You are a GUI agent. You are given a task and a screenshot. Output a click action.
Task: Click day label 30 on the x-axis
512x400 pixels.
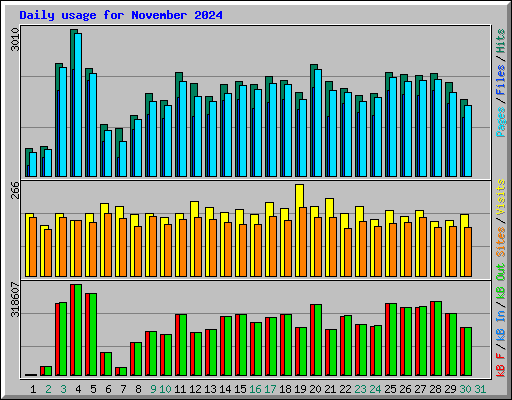pyautogui.click(x=465, y=389)
